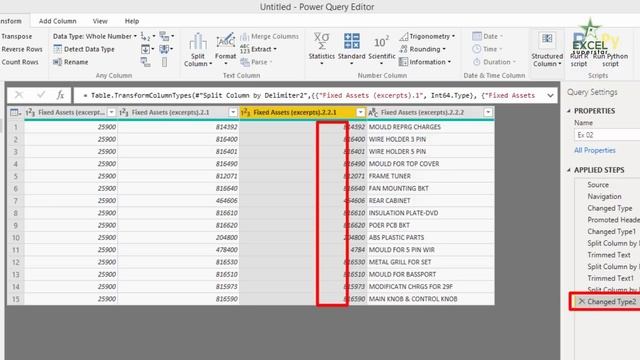Open the Standard operations menu
This screenshot has width=640, height=360.
click(351, 49)
